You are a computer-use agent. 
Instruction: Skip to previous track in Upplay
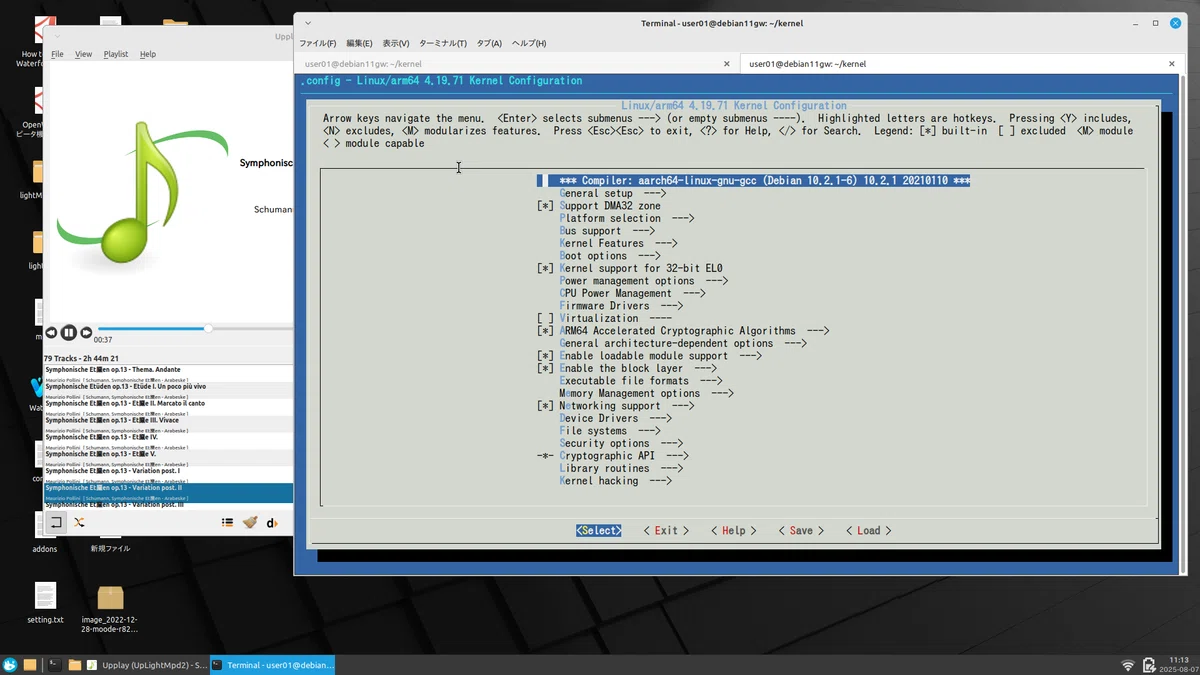click(x=51, y=332)
